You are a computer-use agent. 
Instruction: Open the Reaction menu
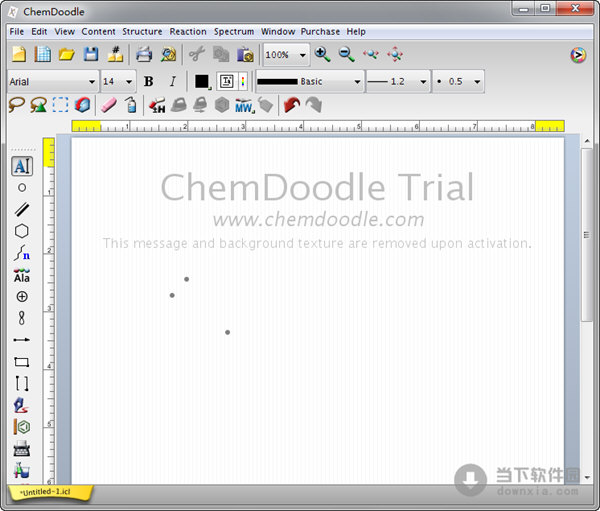[x=188, y=32]
